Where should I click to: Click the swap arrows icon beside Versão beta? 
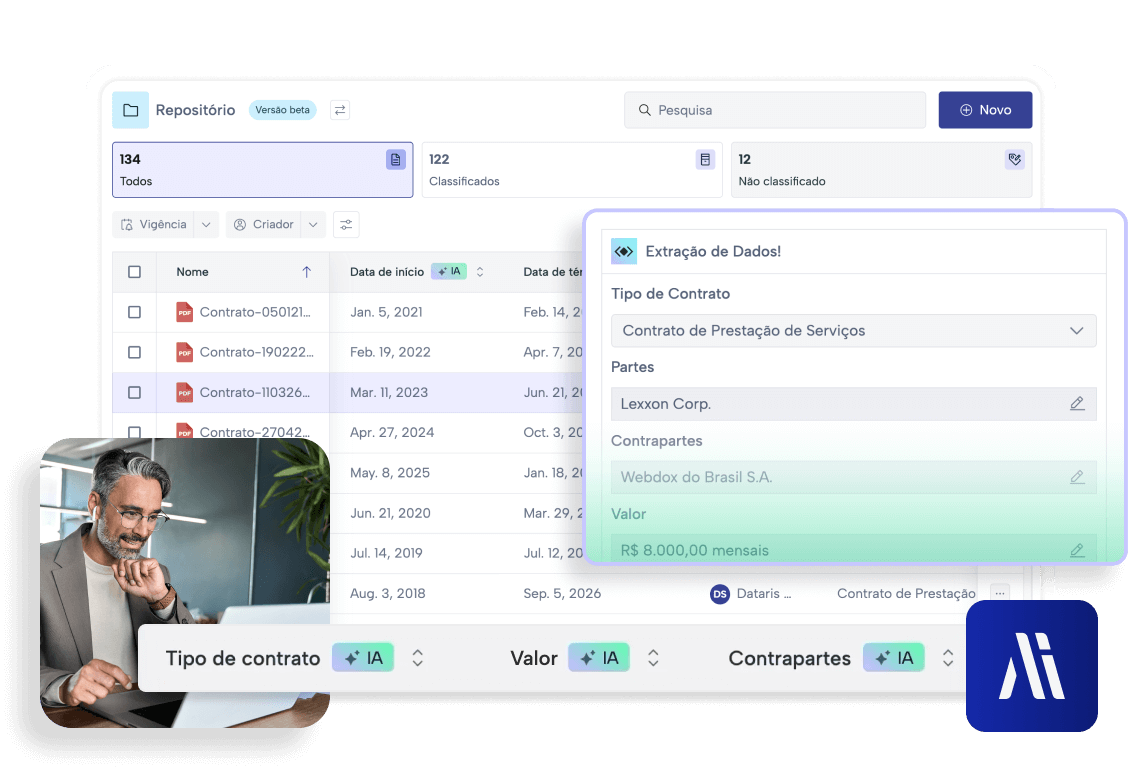point(340,110)
